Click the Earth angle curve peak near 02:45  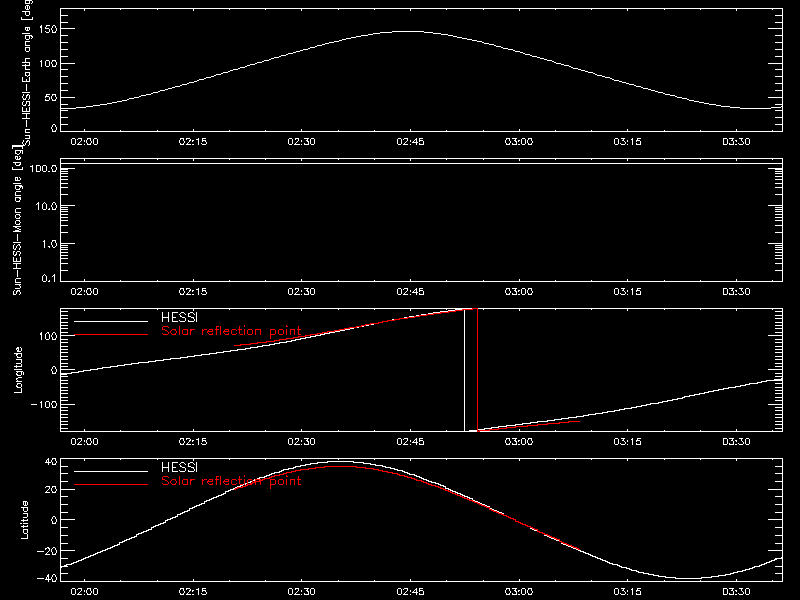point(408,32)
